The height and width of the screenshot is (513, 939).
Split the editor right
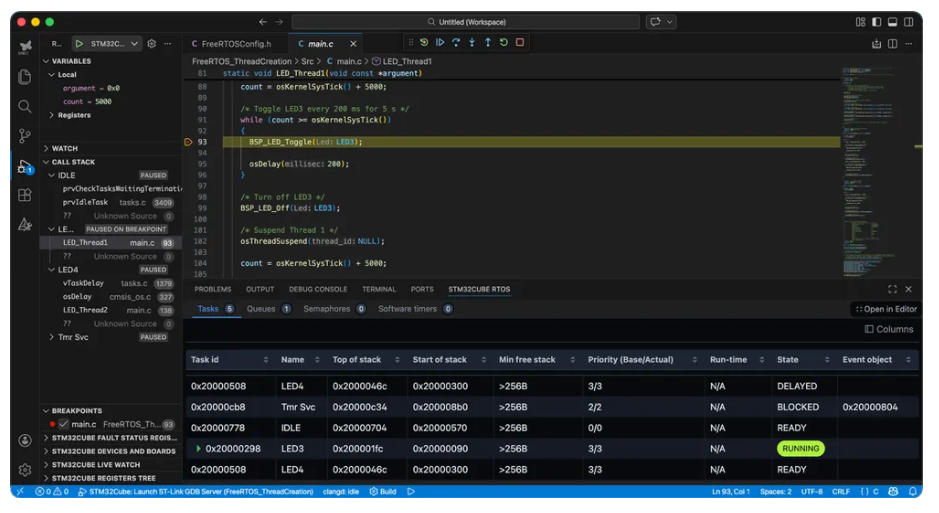[x=892, y=44]
